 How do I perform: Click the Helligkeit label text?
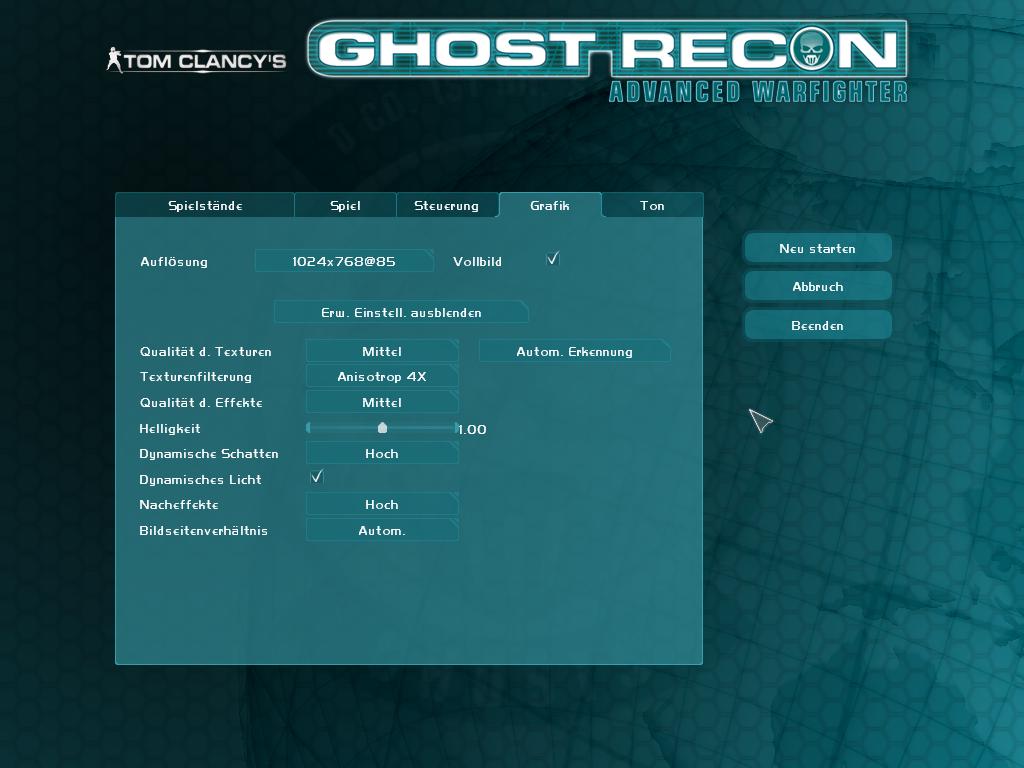(170, 428)
